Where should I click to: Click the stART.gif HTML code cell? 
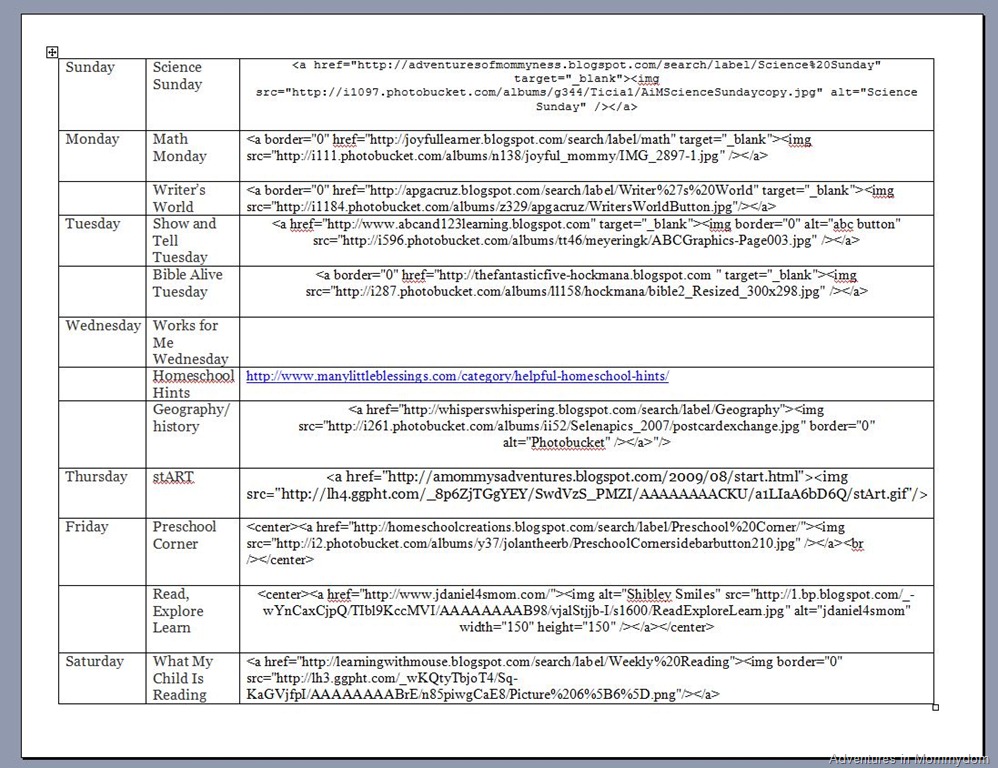(587, 493)
